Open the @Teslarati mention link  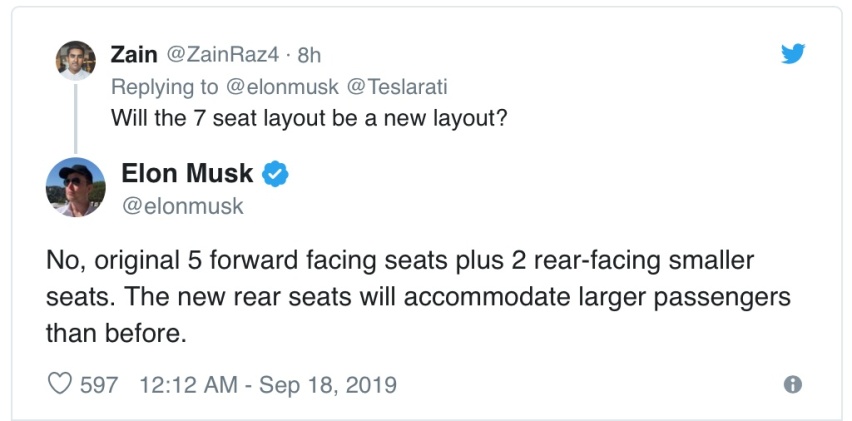396,87
